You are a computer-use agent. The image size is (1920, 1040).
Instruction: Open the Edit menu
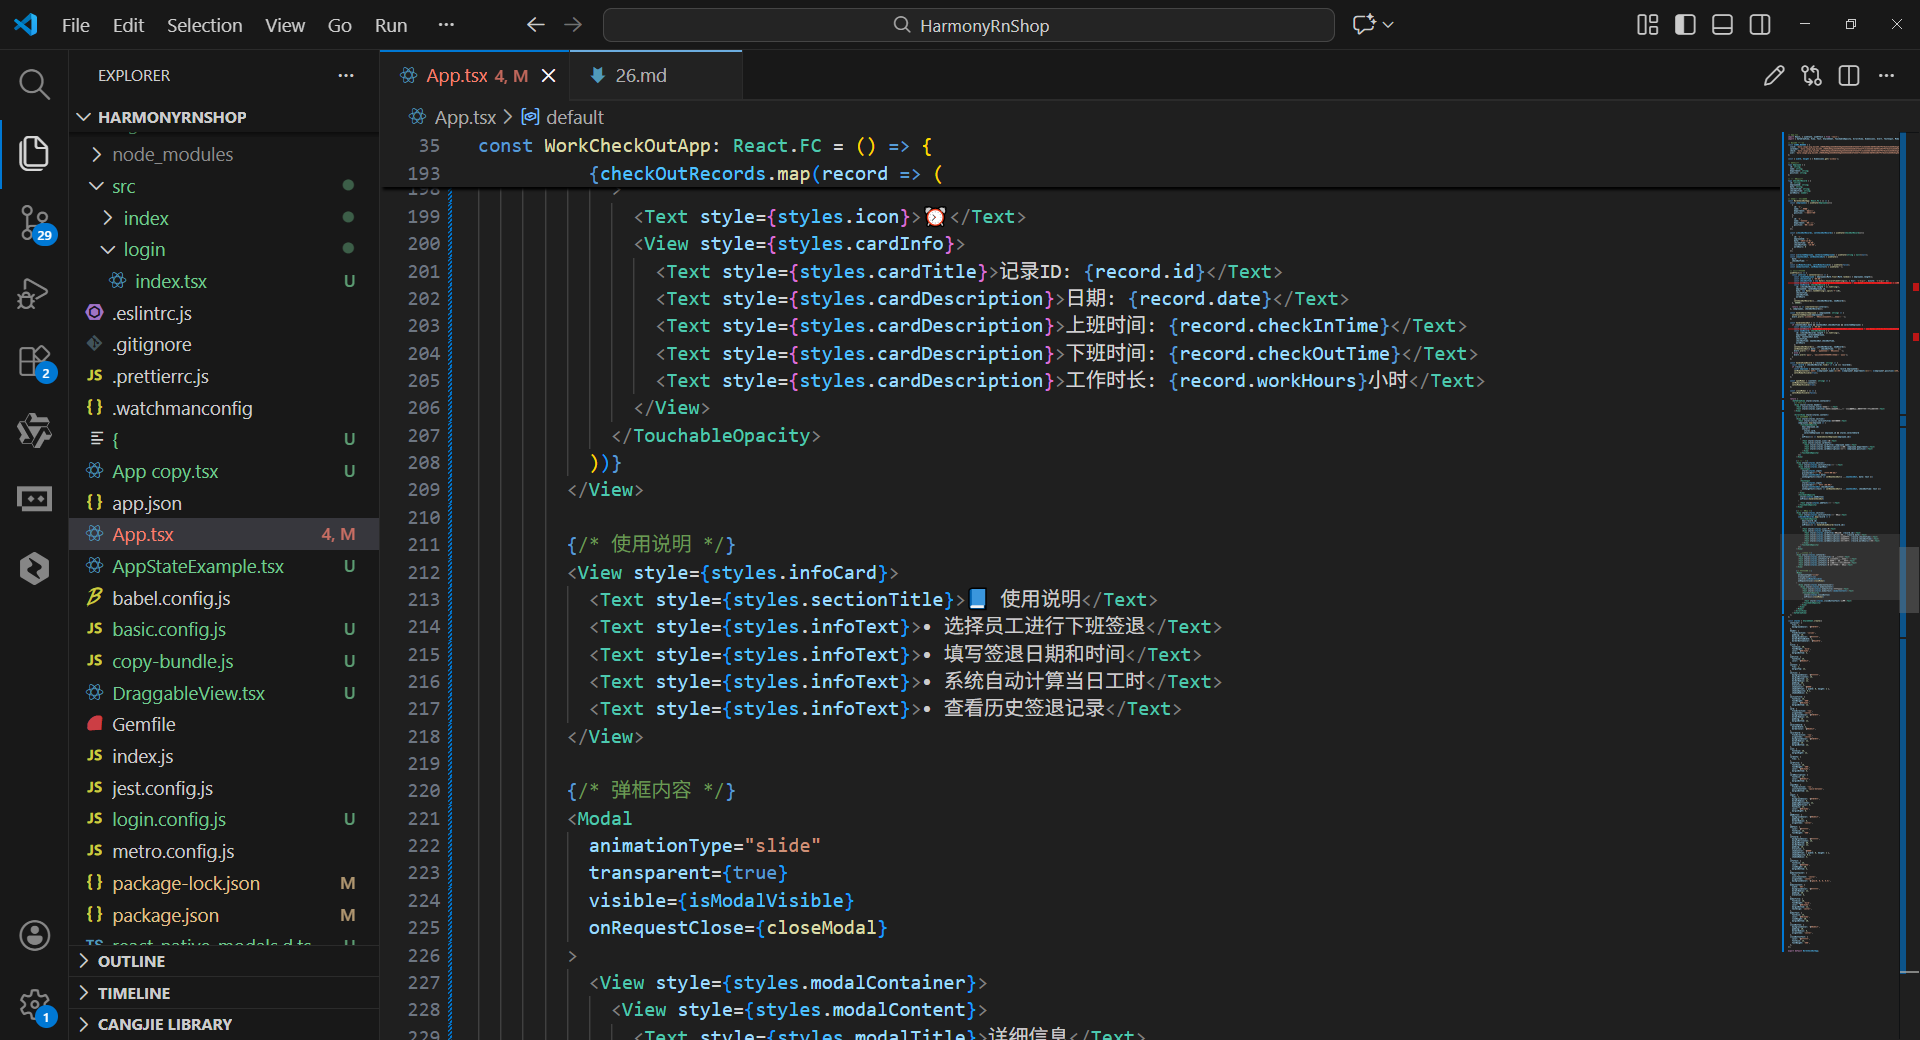tap(128, 25)
